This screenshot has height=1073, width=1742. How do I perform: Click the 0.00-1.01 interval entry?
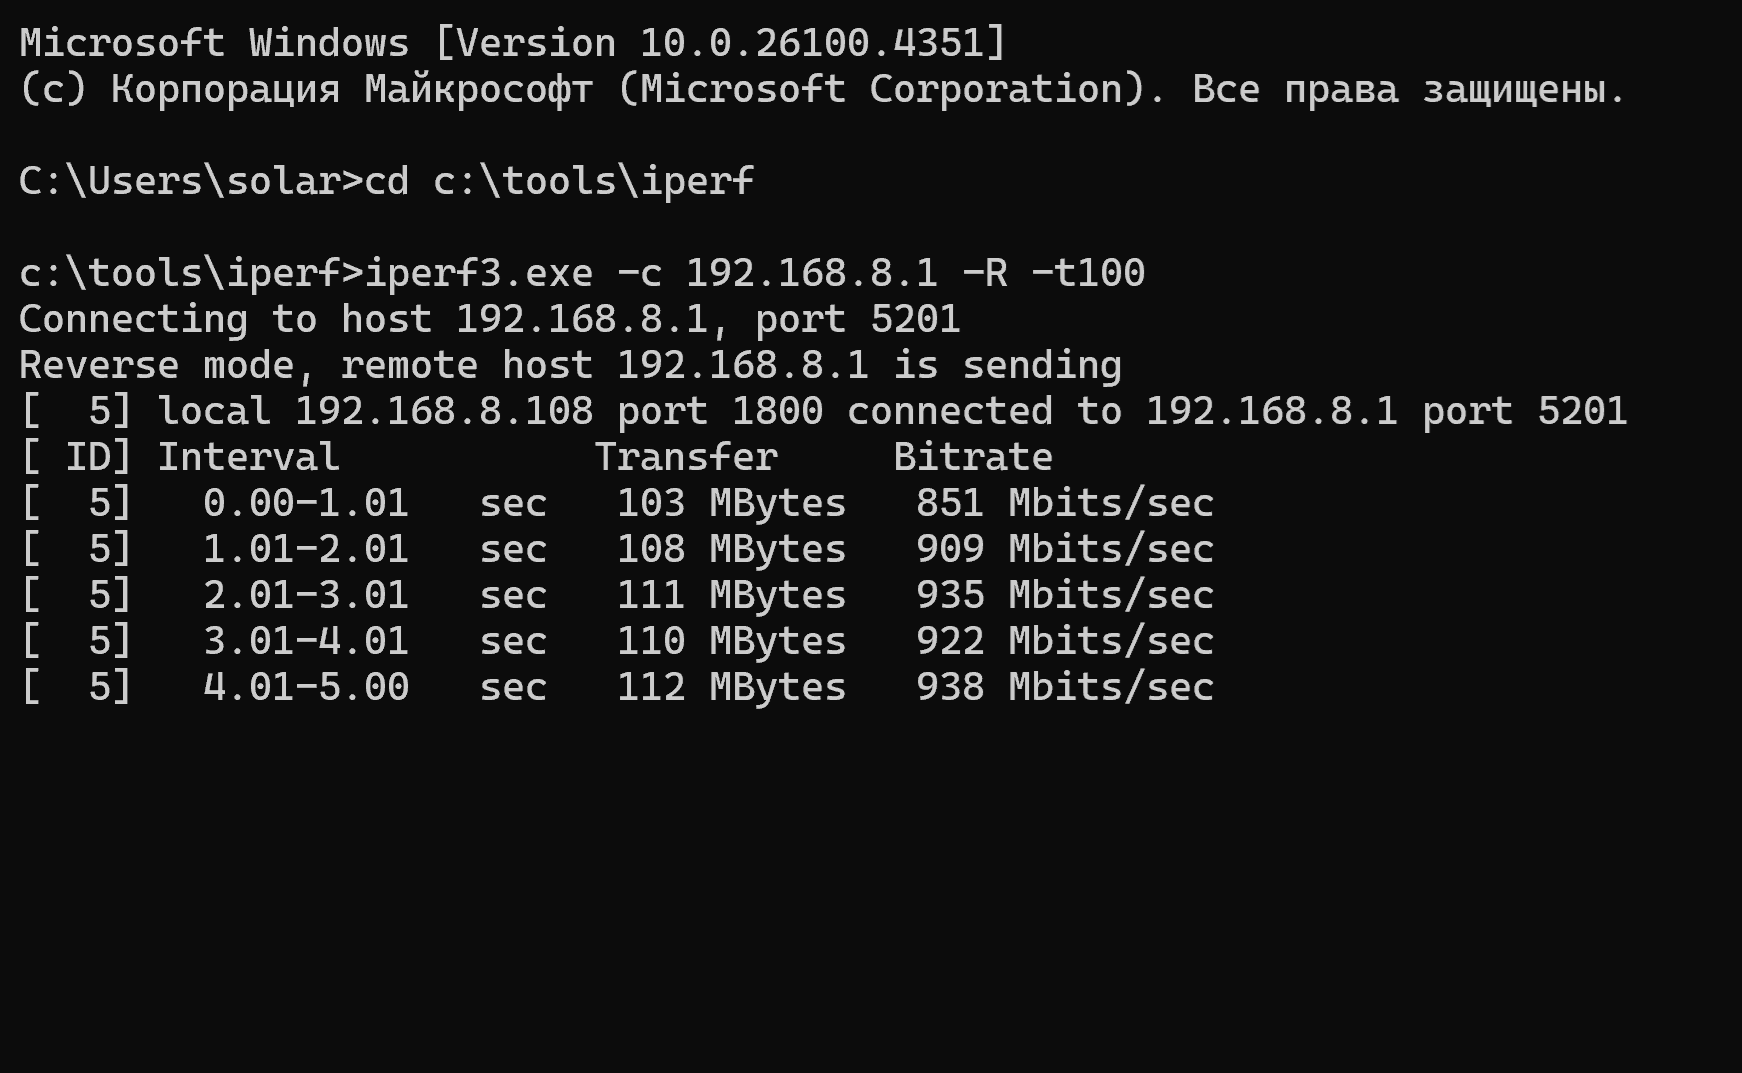pos(306,503)
